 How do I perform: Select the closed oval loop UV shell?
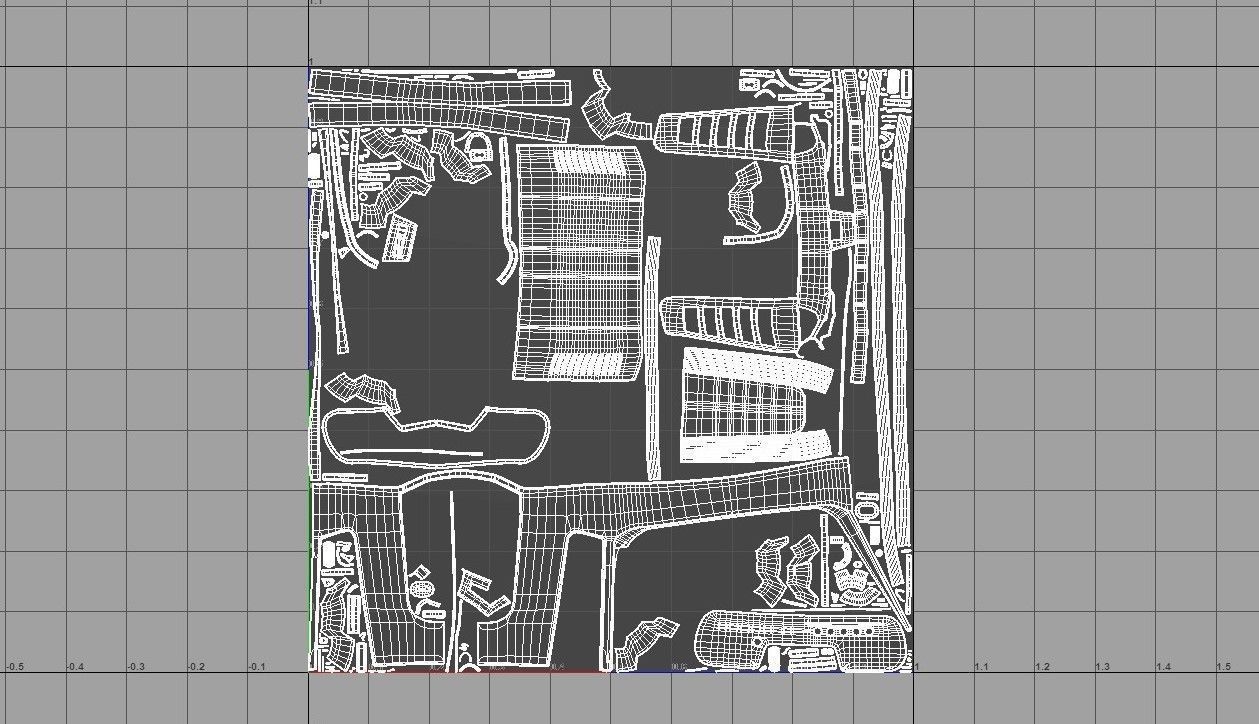[x=436, y=438]
